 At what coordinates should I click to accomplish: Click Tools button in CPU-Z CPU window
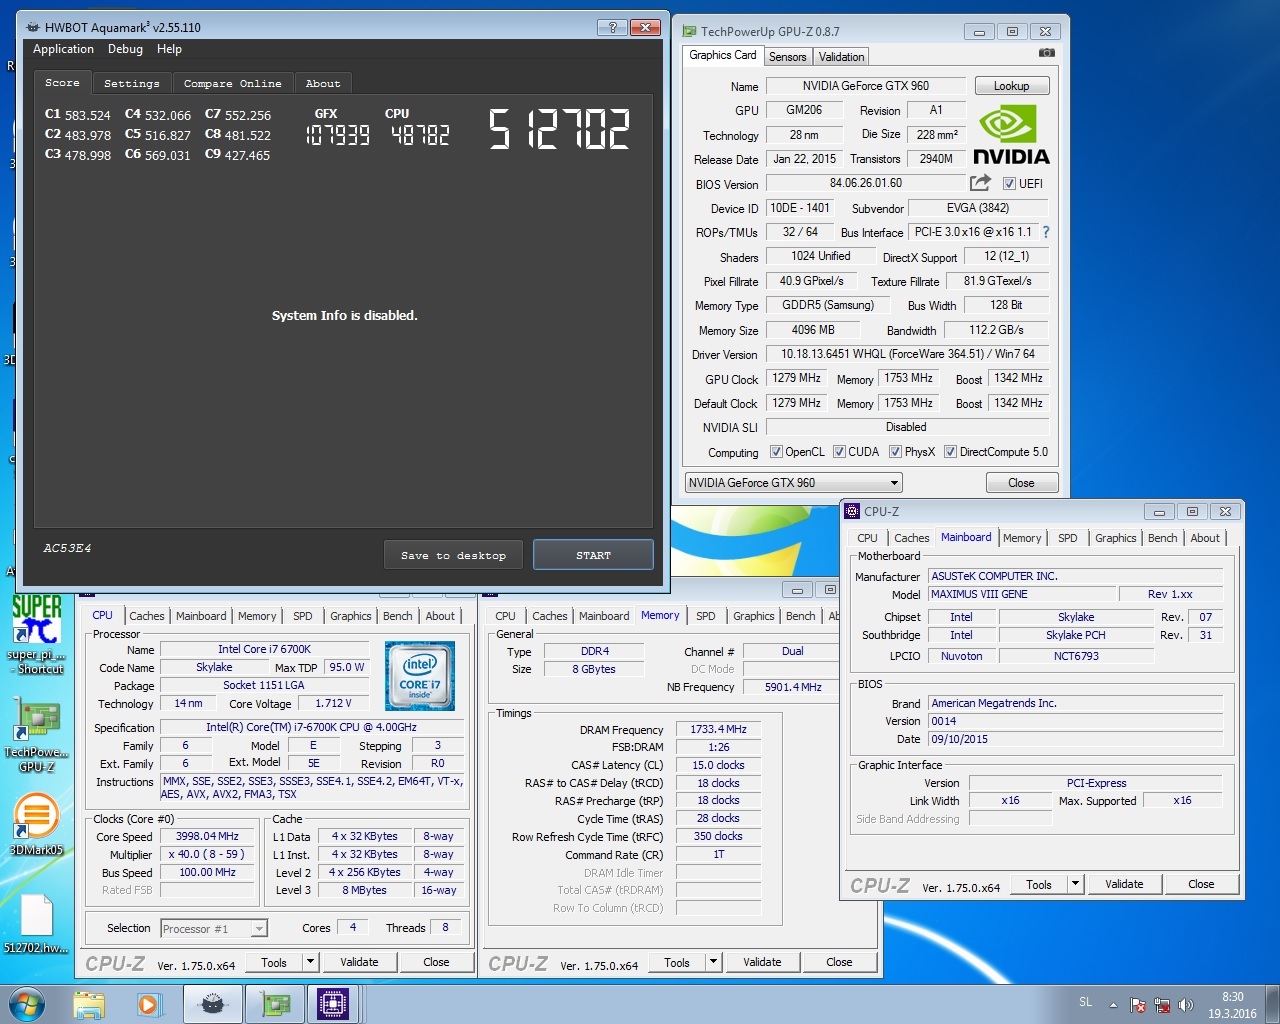(x=274, y=962)
